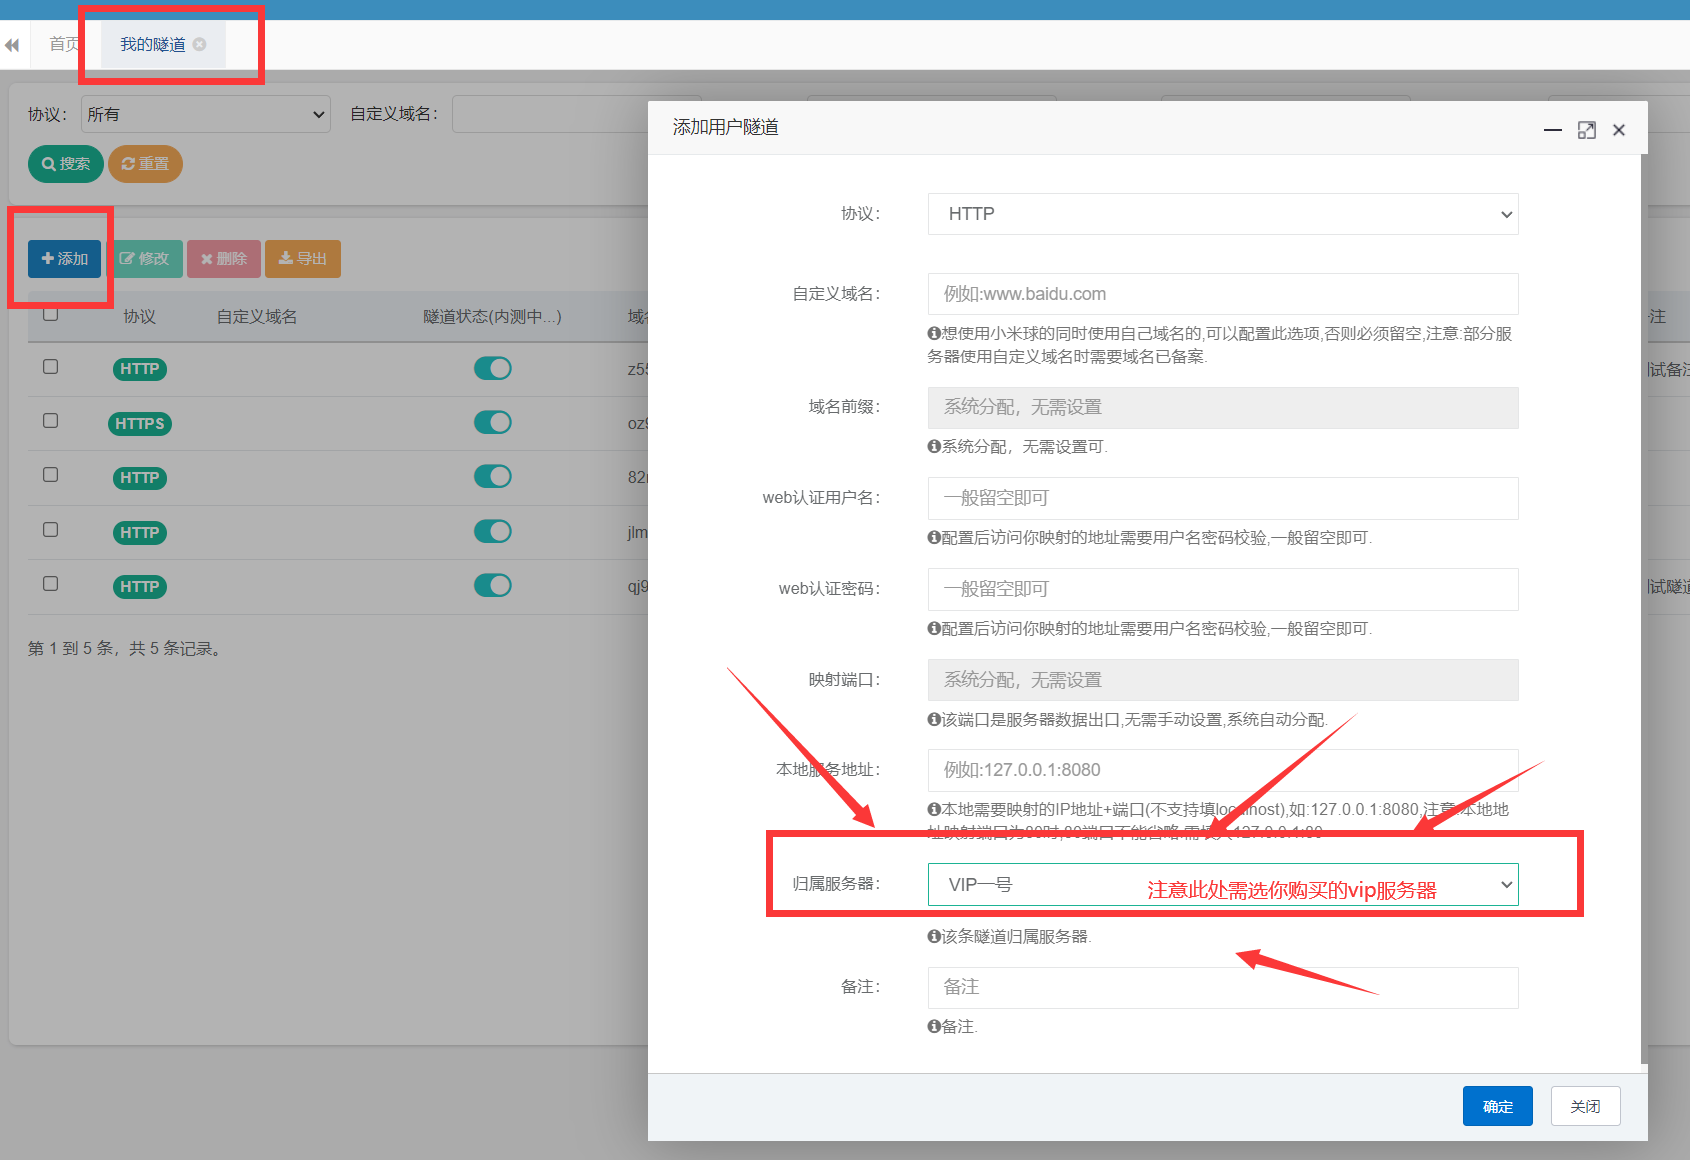The width and height of the screenshot is (1690, 1160).
Task: Click the 删除 delete button
Action: (224, 259)
